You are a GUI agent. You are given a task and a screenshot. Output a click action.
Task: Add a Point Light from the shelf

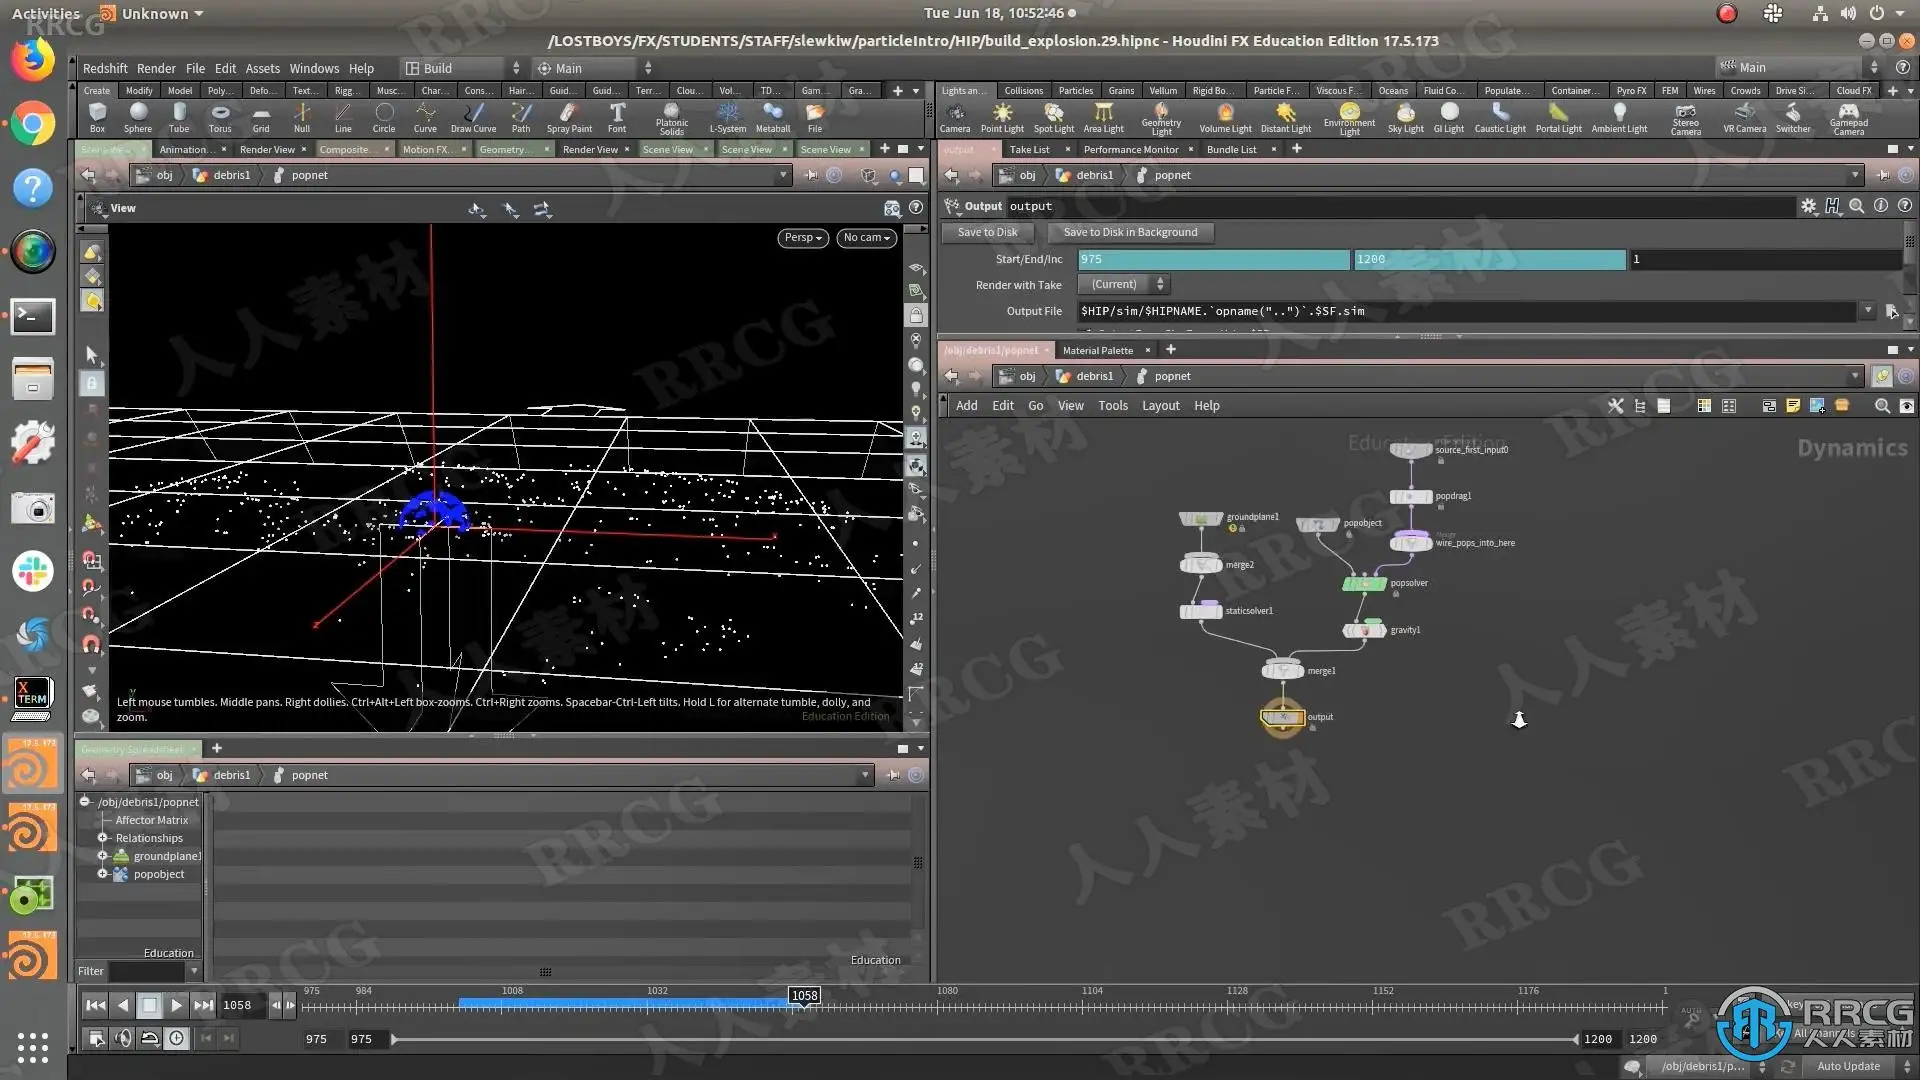point(1002,117)
